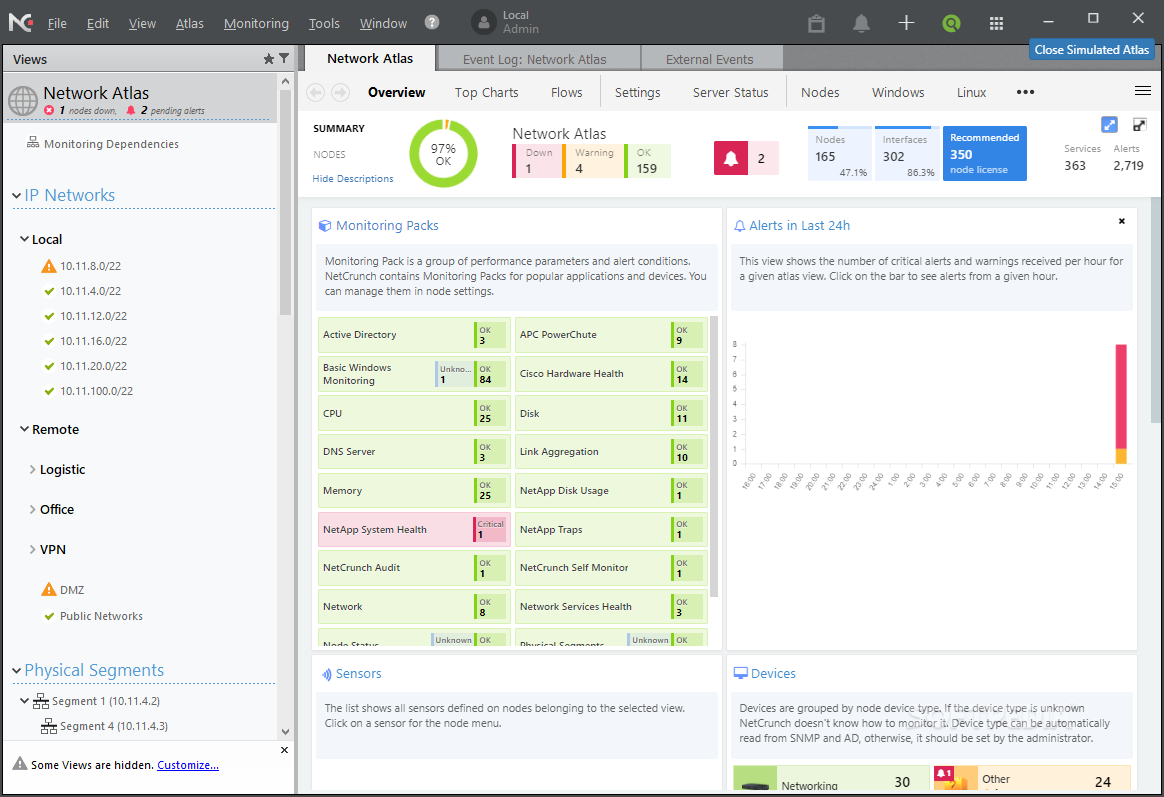Click the DMZ warning triangle icon
The image size is (1164, 797).
tap(49, 589)
